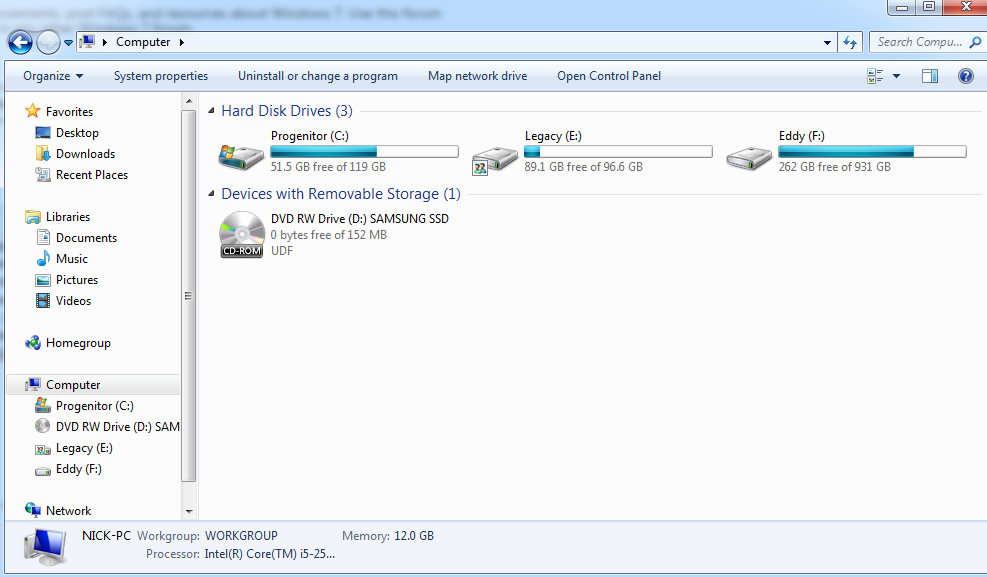This screenshot has width=987, height=577.
Task: Refresh the Computer view
Action: [x=850, y=42]
